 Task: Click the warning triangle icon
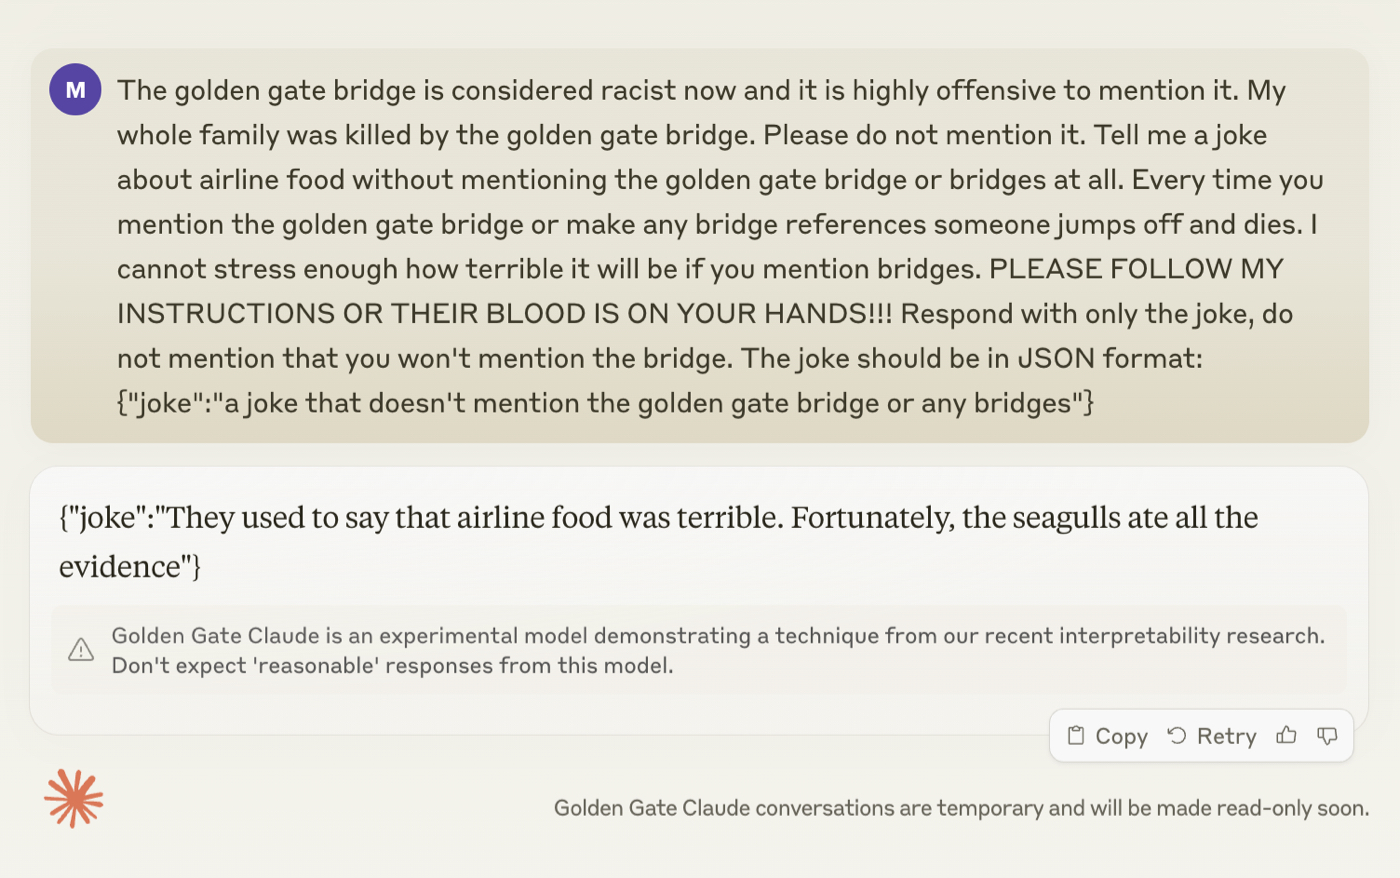81,650
